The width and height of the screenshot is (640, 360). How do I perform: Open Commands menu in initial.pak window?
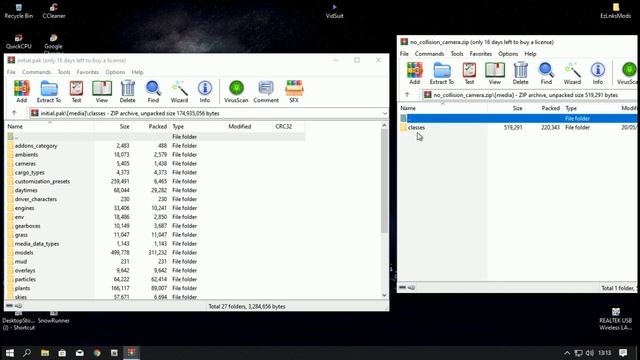click(x=36, y=72)
